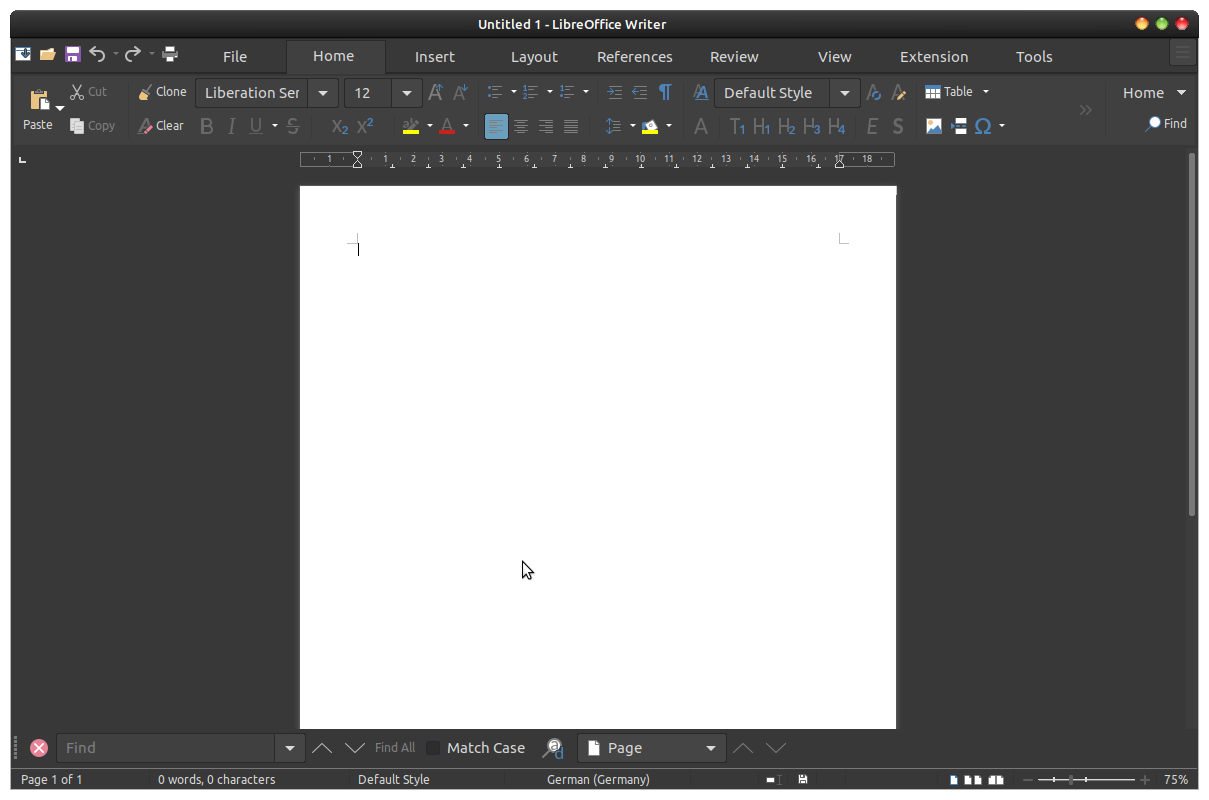This screenshot has height=800, width=1209.
Task: Switch to the Insert ribbon tab
Action: pos(435,57)
